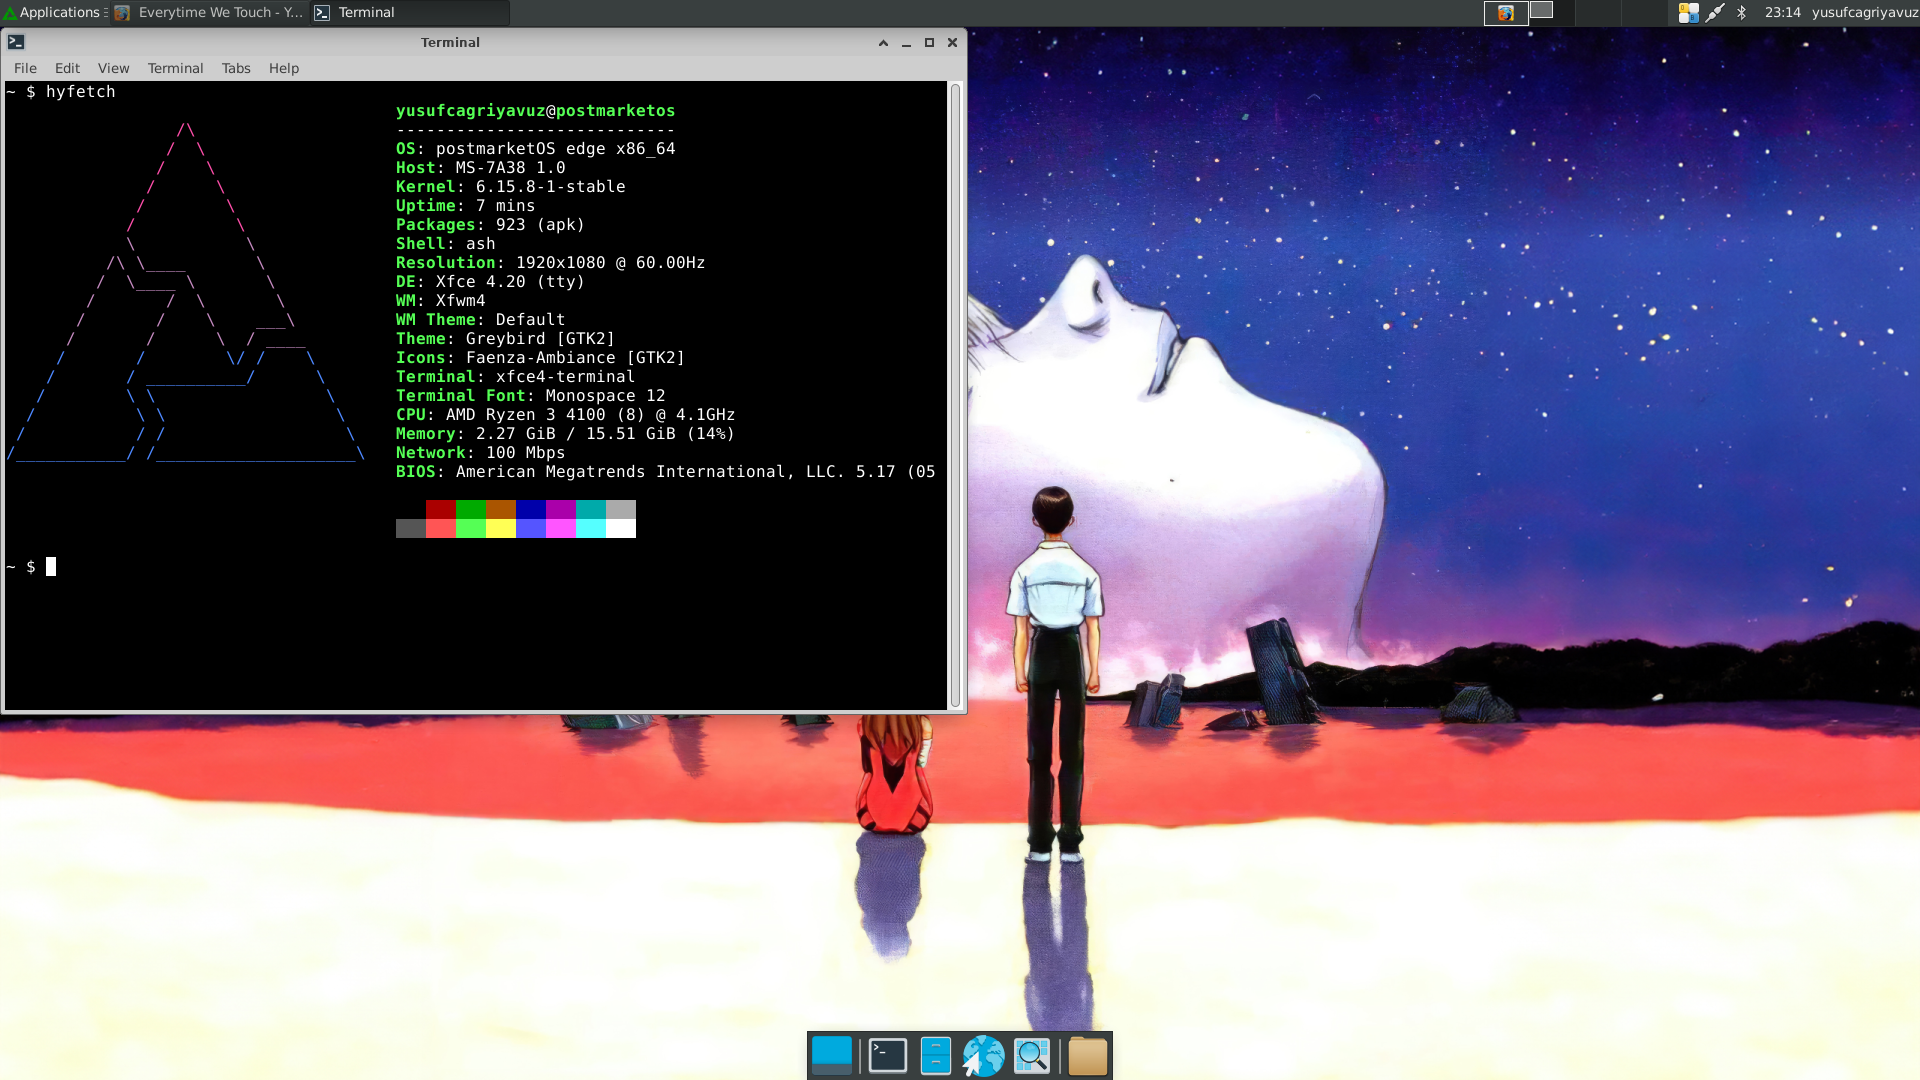Open the Bluetooth tray icon
This screenshot has height=1080, width=1920.
(x=1741, y=12)
